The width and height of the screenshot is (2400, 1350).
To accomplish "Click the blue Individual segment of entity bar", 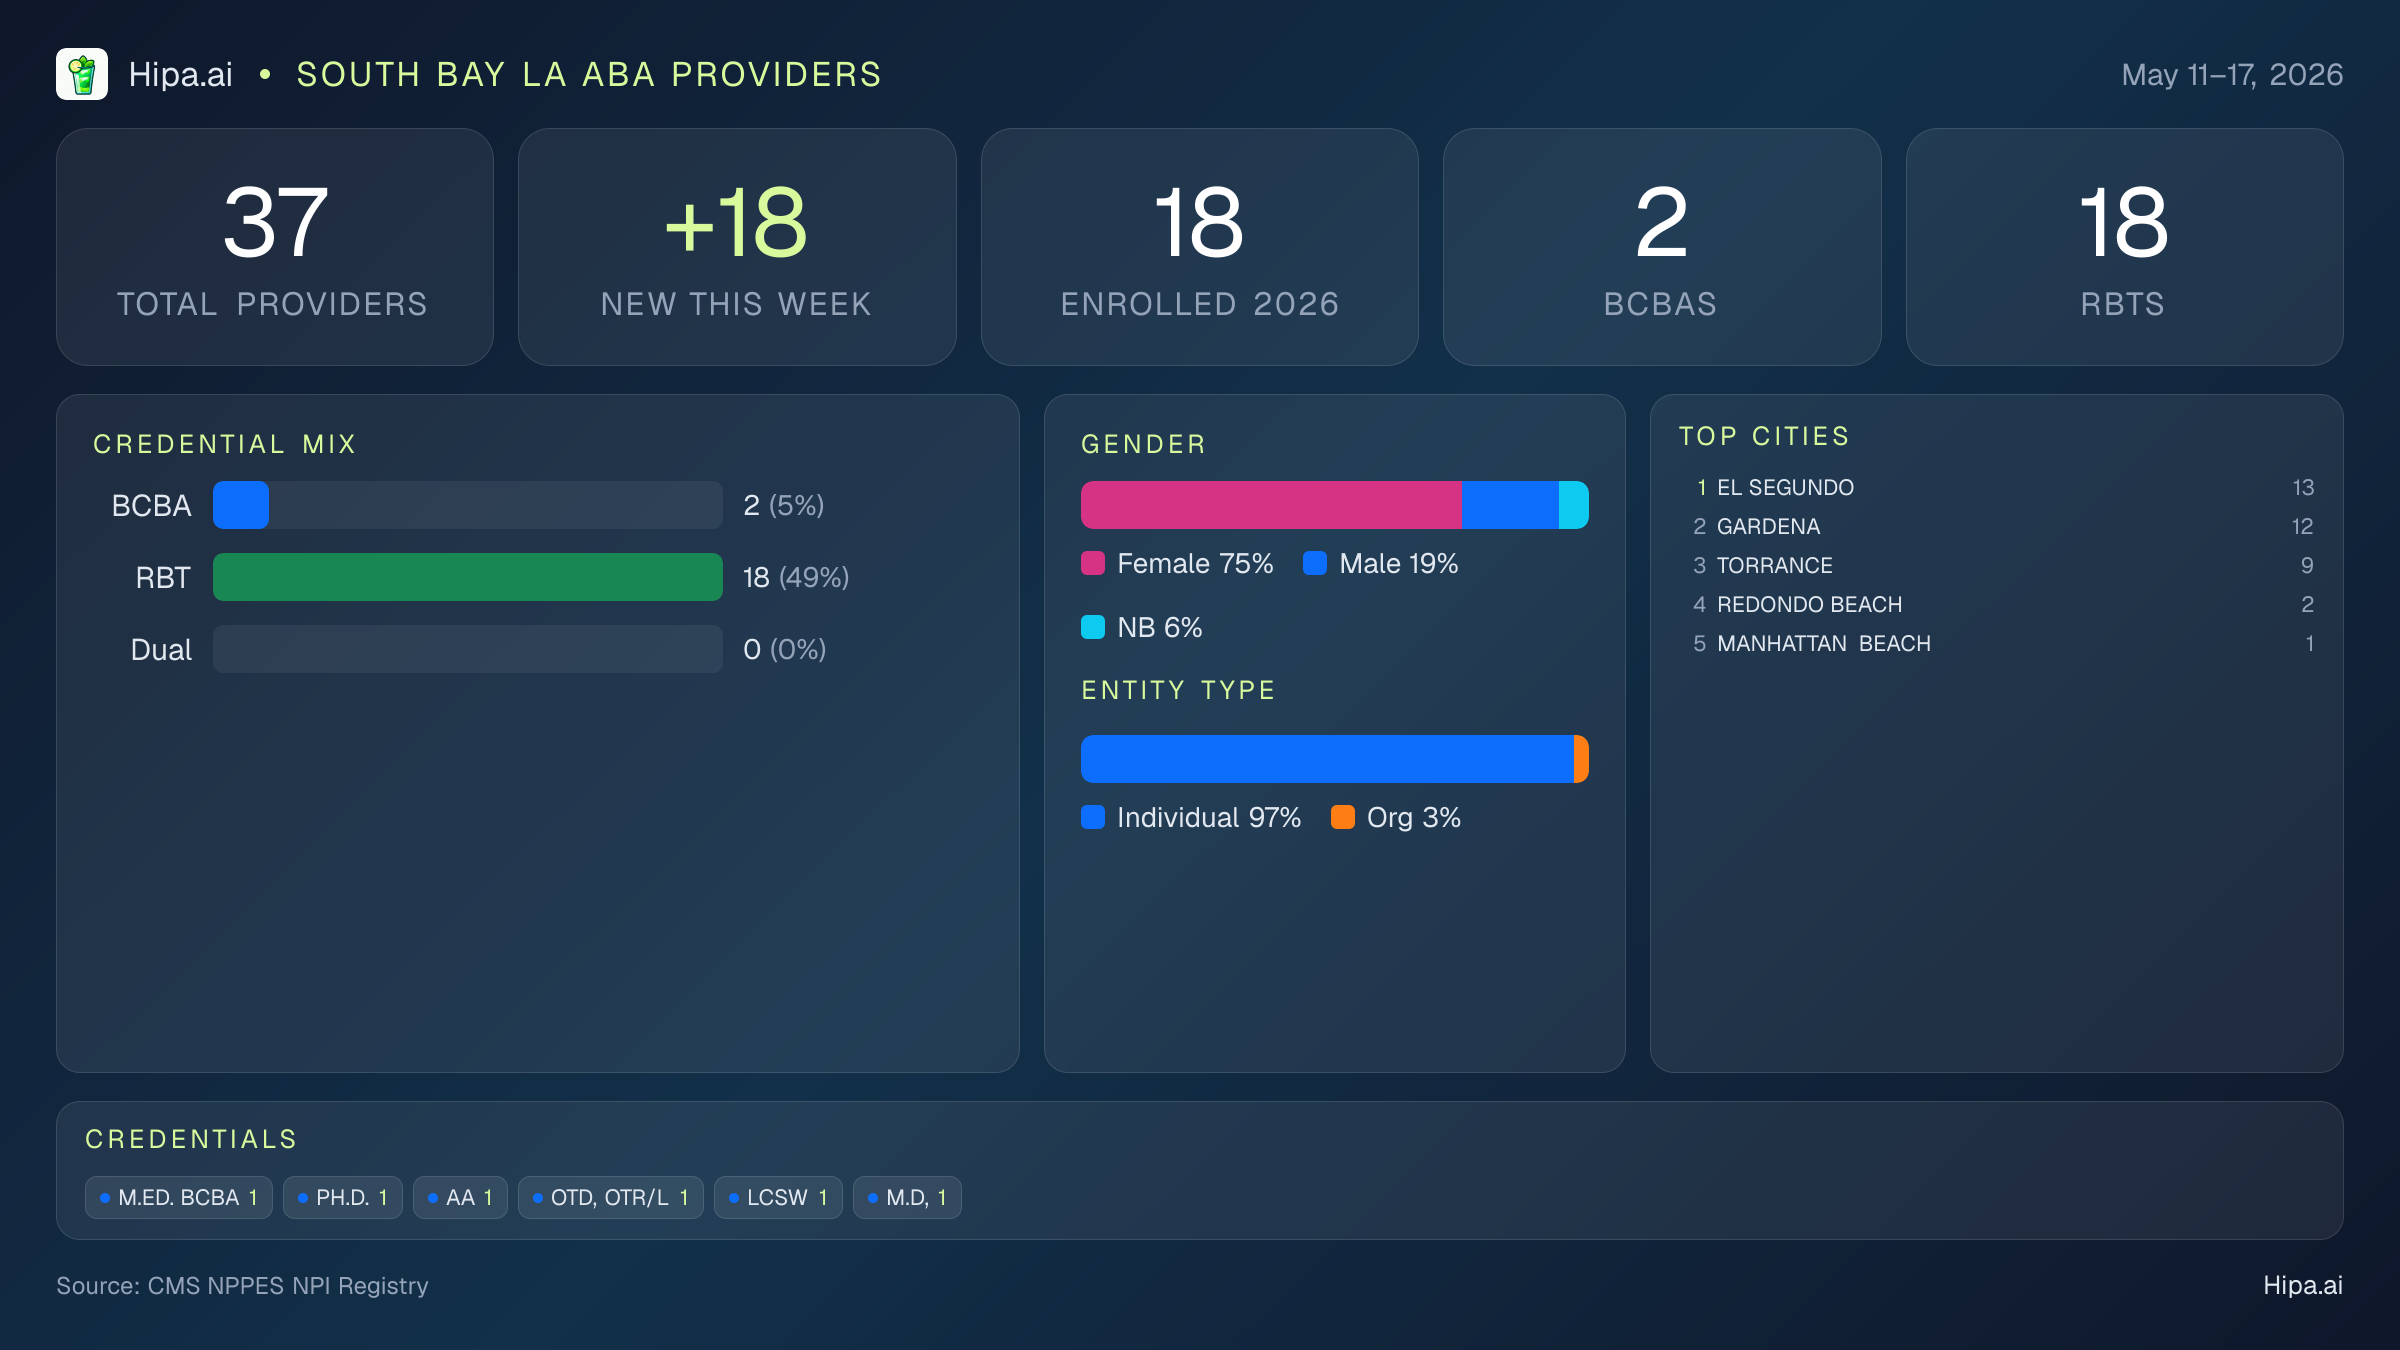I will pyautogui.click(x=1327, y=759).
